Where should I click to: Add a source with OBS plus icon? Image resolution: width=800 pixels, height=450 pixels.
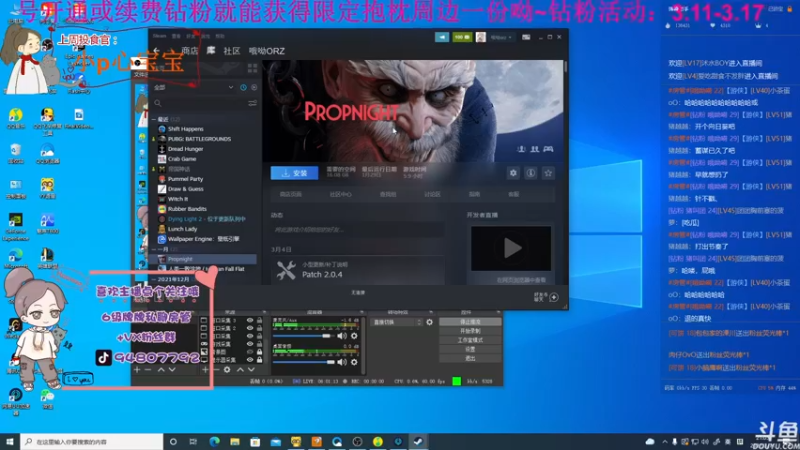pos(205,369)
